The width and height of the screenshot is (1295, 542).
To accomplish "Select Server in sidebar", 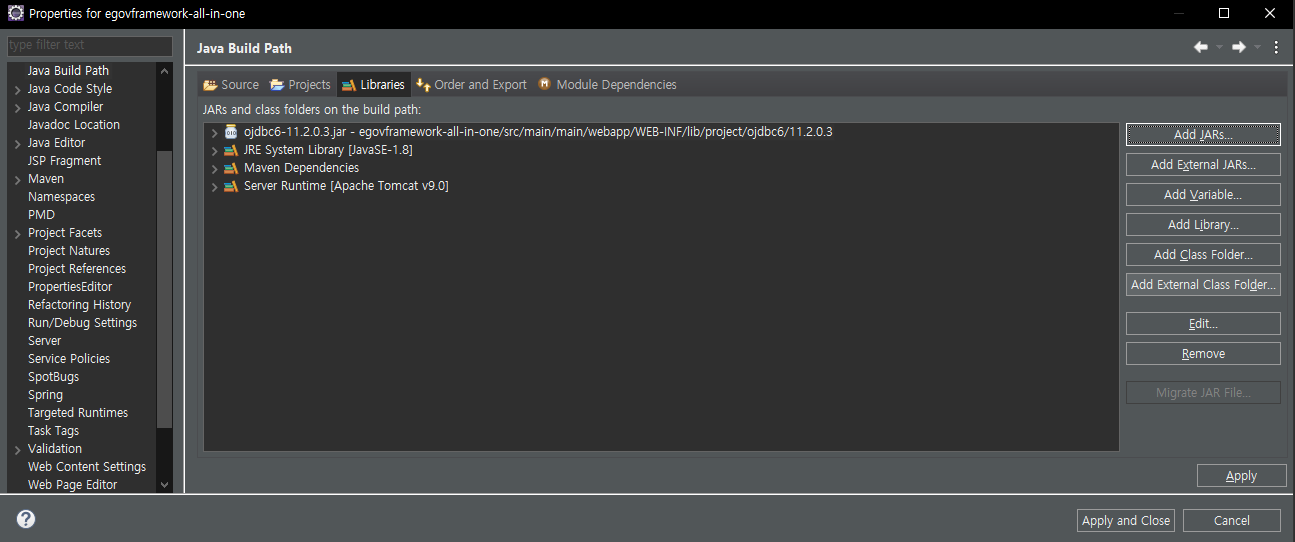I will click(44, 341).
